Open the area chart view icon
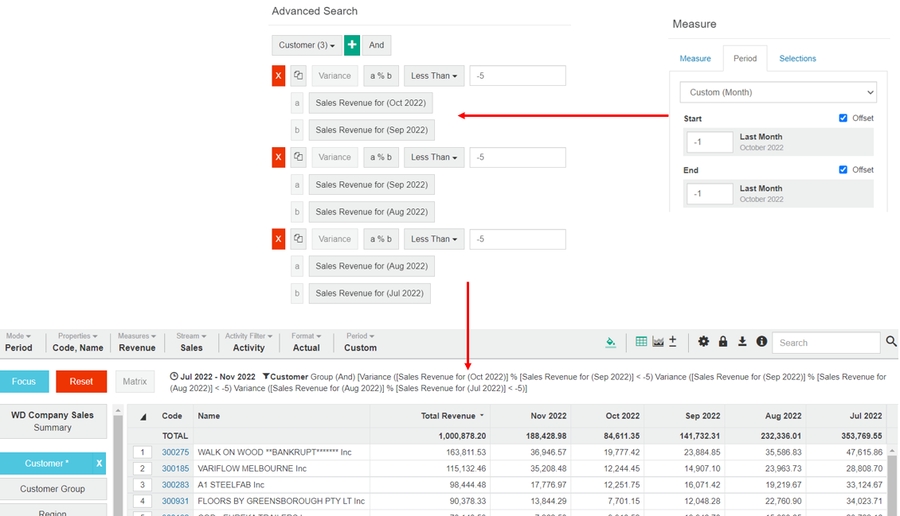Screen dimensions: 900x516 click(657, 342)
